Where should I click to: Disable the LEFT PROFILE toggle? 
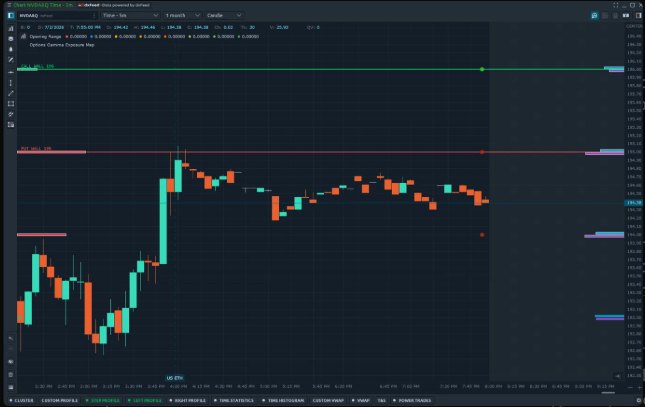[144, 400]
